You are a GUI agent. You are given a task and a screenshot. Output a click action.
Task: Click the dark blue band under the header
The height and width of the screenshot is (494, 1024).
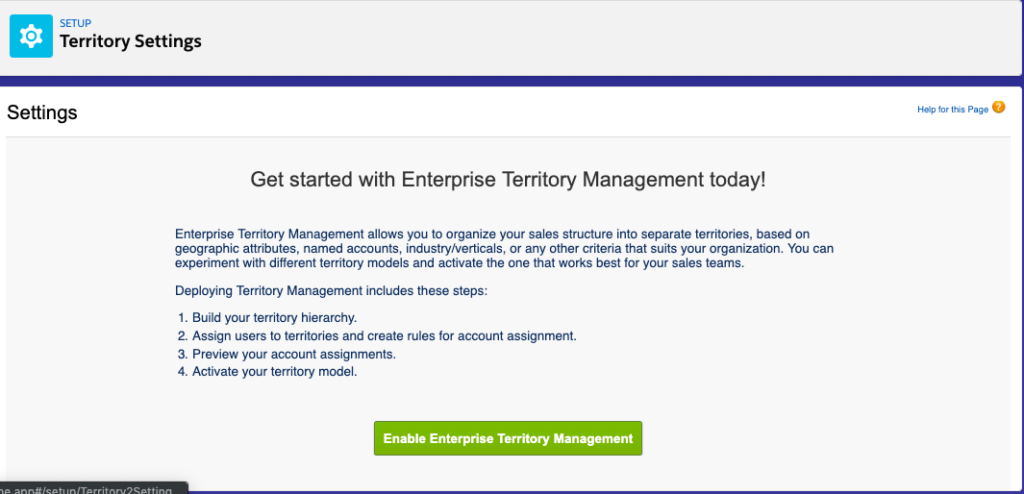coord(512,81)
